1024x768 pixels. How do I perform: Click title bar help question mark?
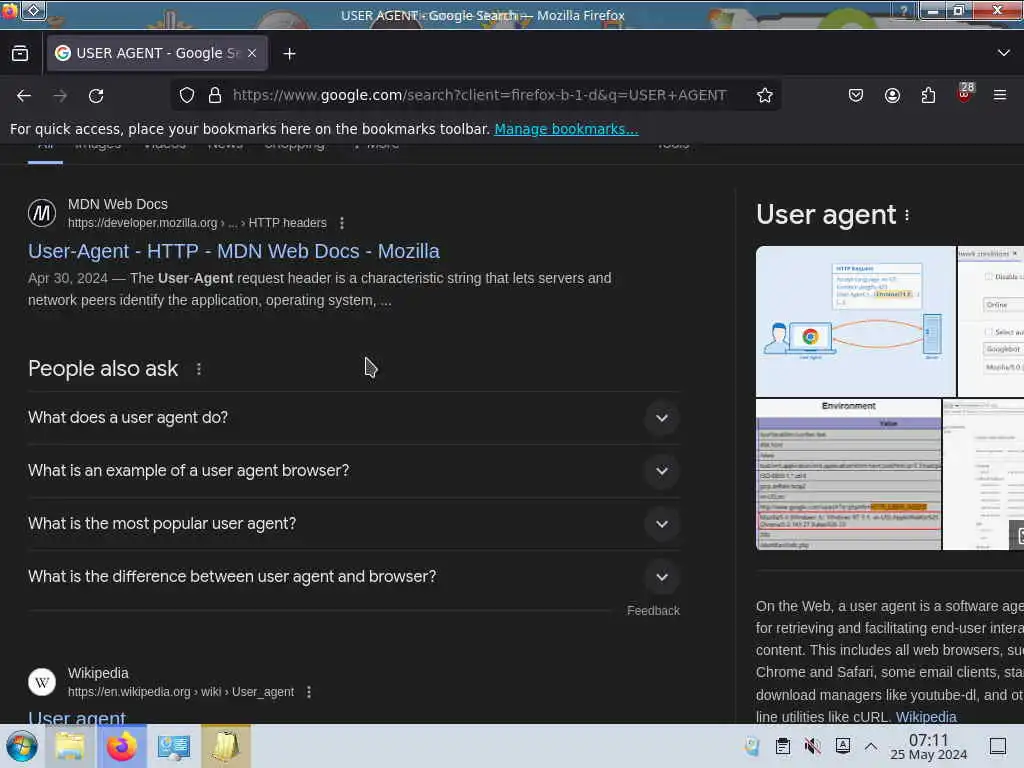(x=904, y=10)
